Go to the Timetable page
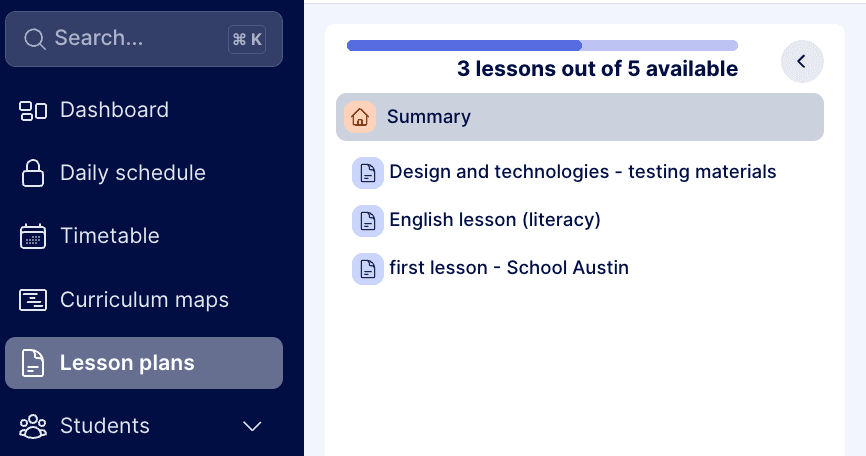 click(110, 236)
